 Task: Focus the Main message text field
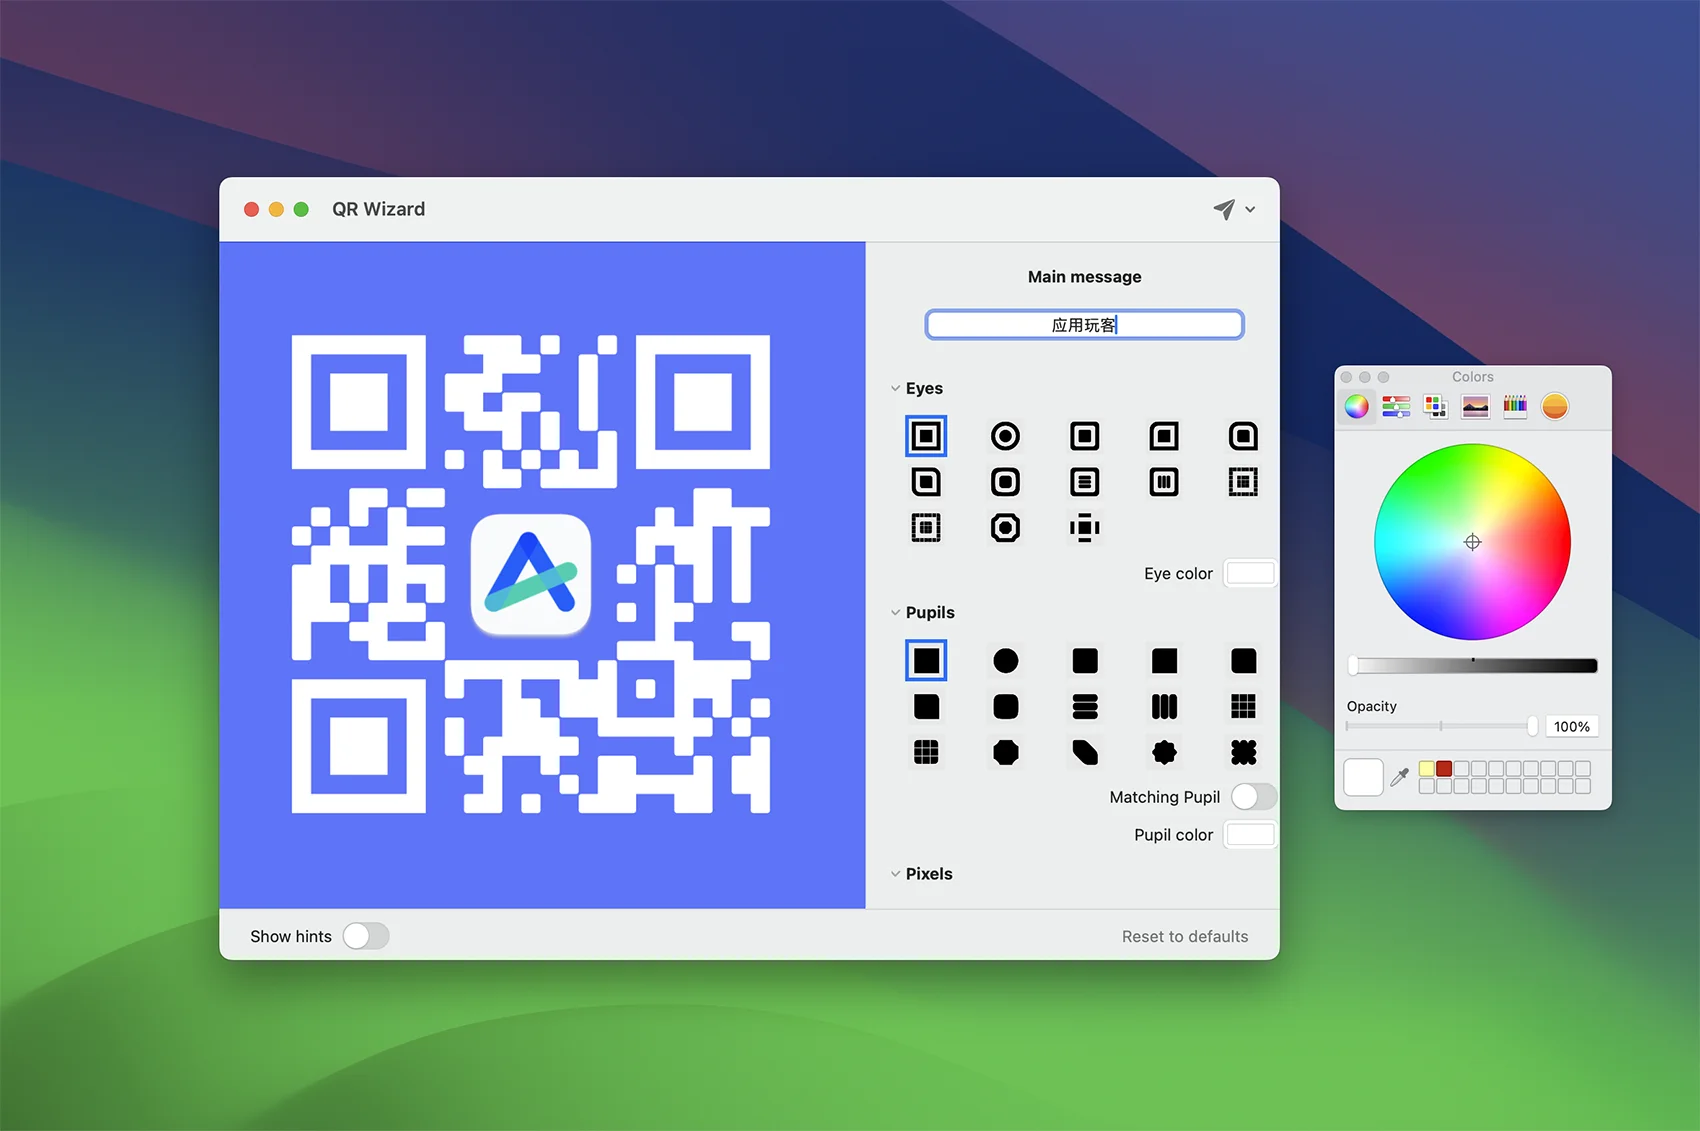tap(1084, 325)
